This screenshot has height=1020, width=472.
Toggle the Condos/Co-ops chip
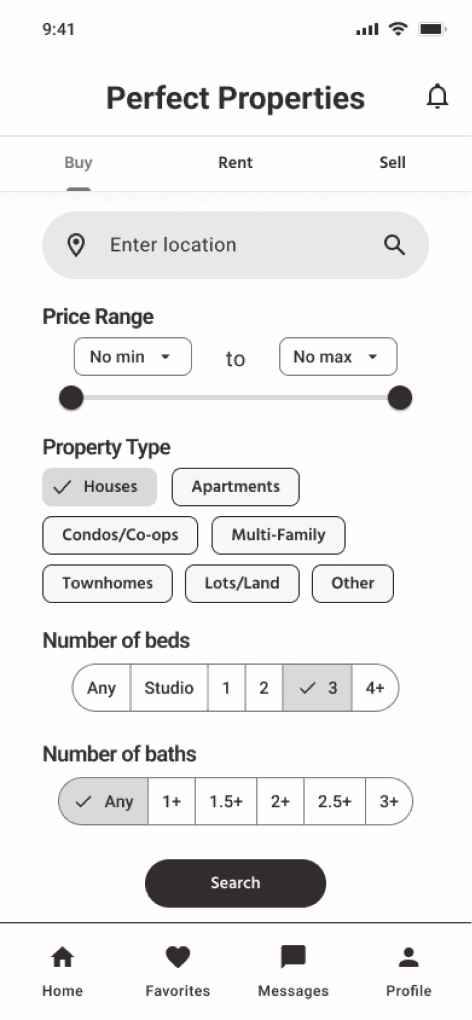pos(120,535)
